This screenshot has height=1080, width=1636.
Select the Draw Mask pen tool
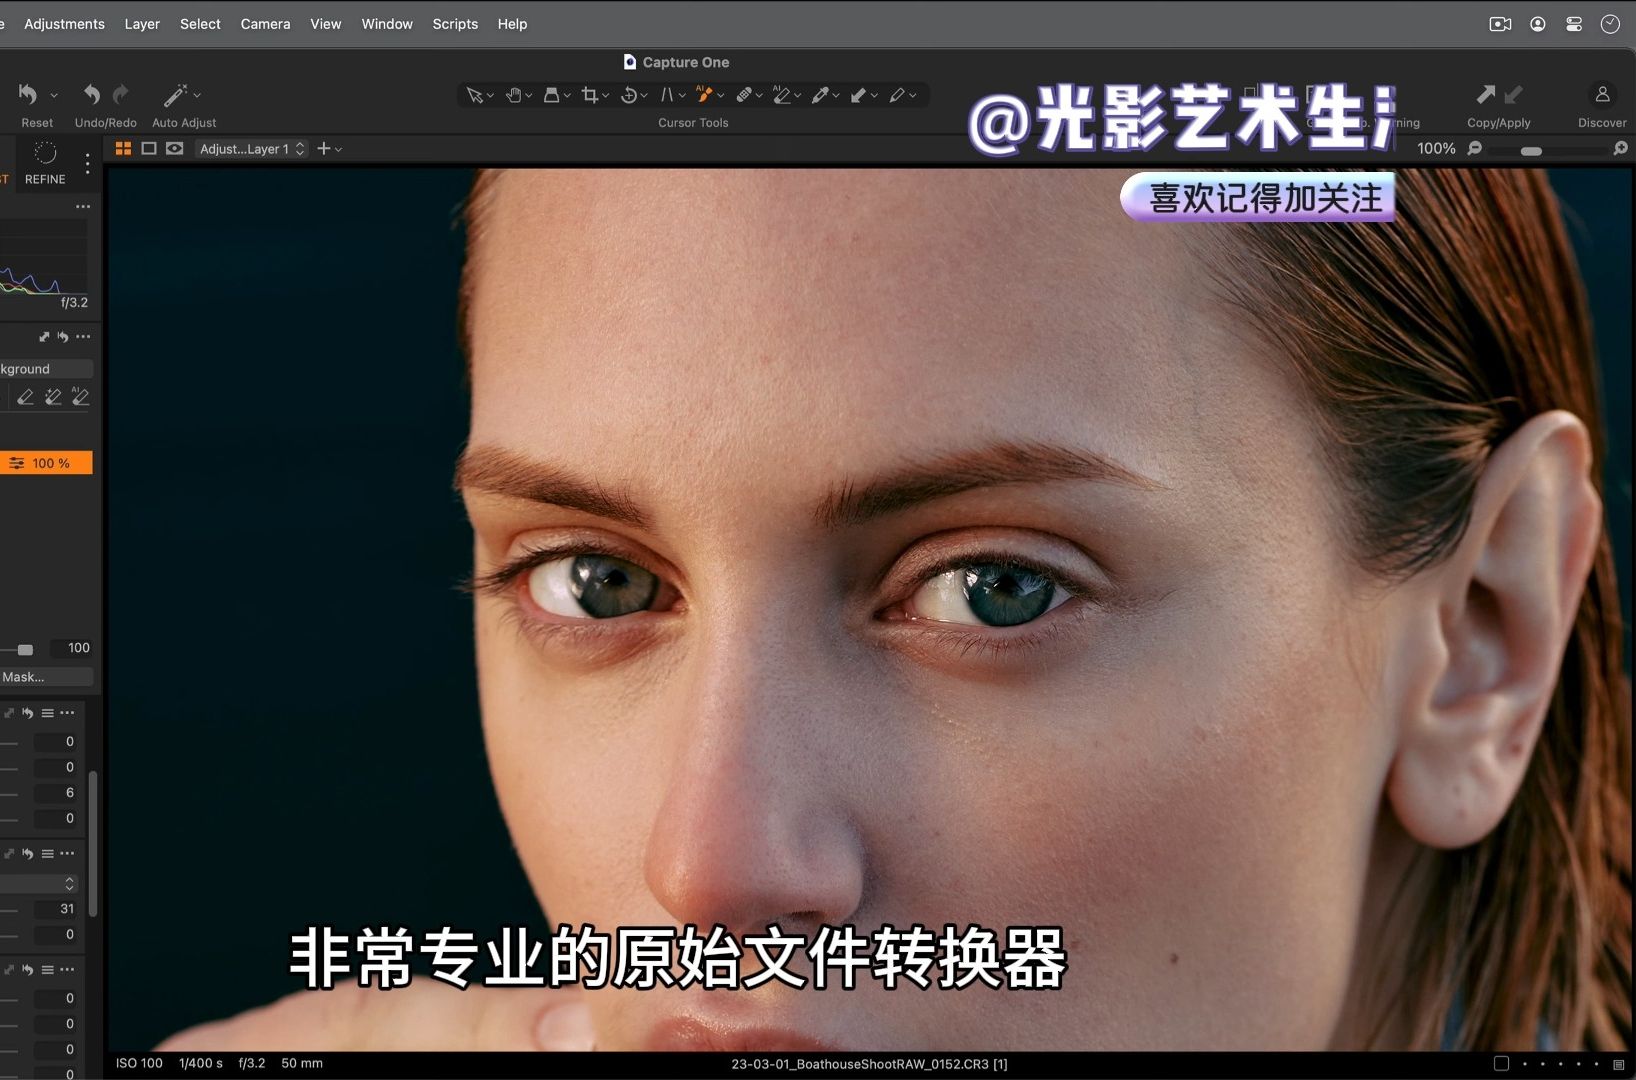[898, 95]
